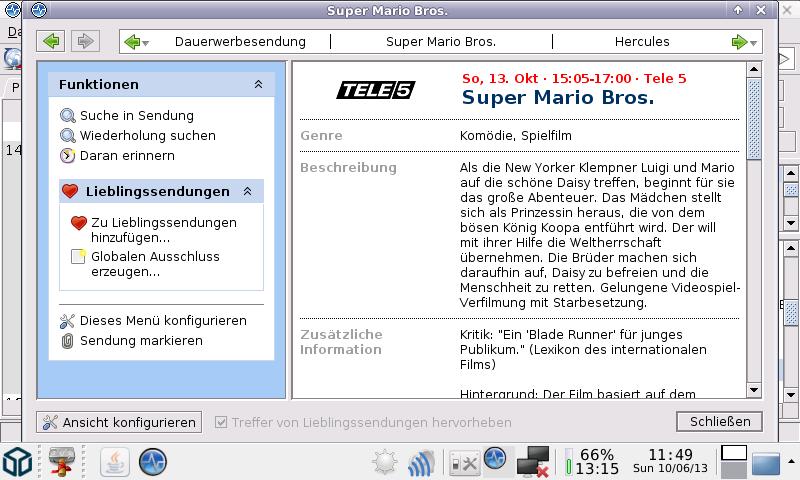Viewport: 800px width, 480px height.
Task: Select Zu Lieblingssendungen hinzufügen entry
Action: tap(163, 230)
